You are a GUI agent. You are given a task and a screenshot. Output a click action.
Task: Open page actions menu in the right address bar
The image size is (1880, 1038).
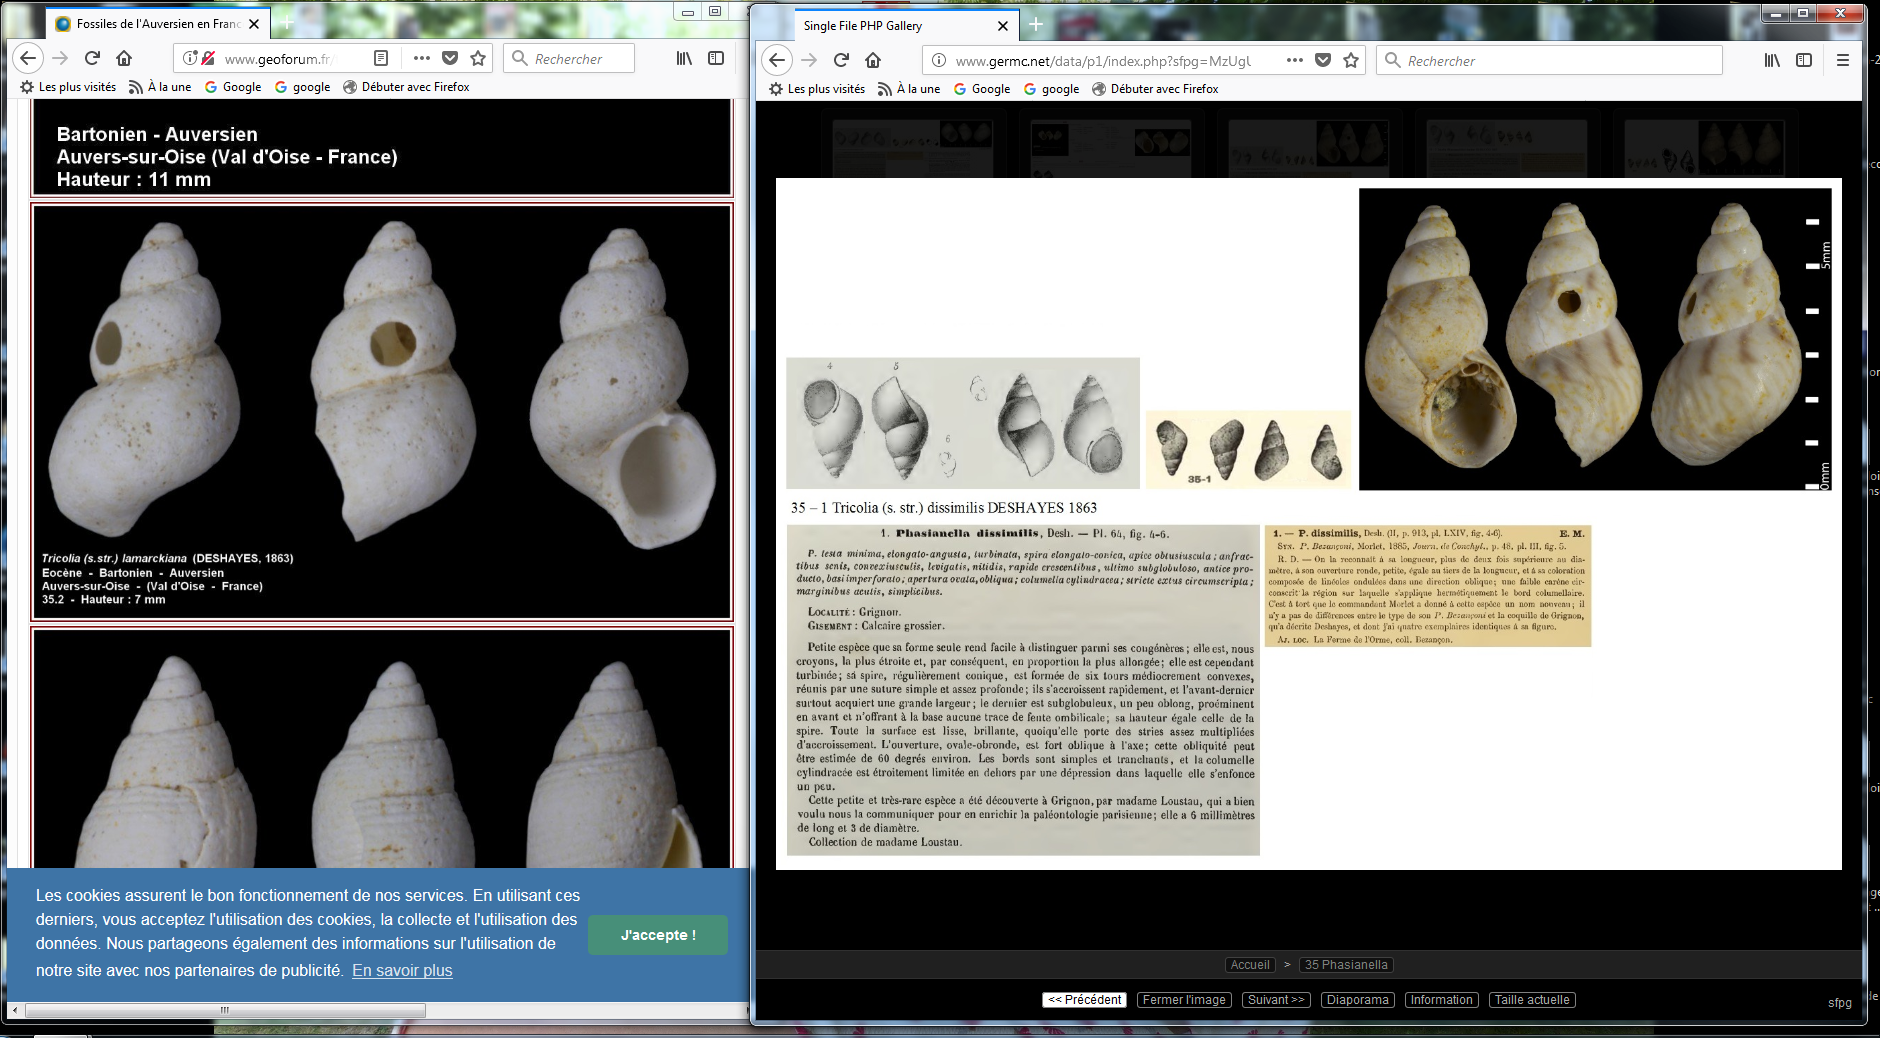point(1294,60)
